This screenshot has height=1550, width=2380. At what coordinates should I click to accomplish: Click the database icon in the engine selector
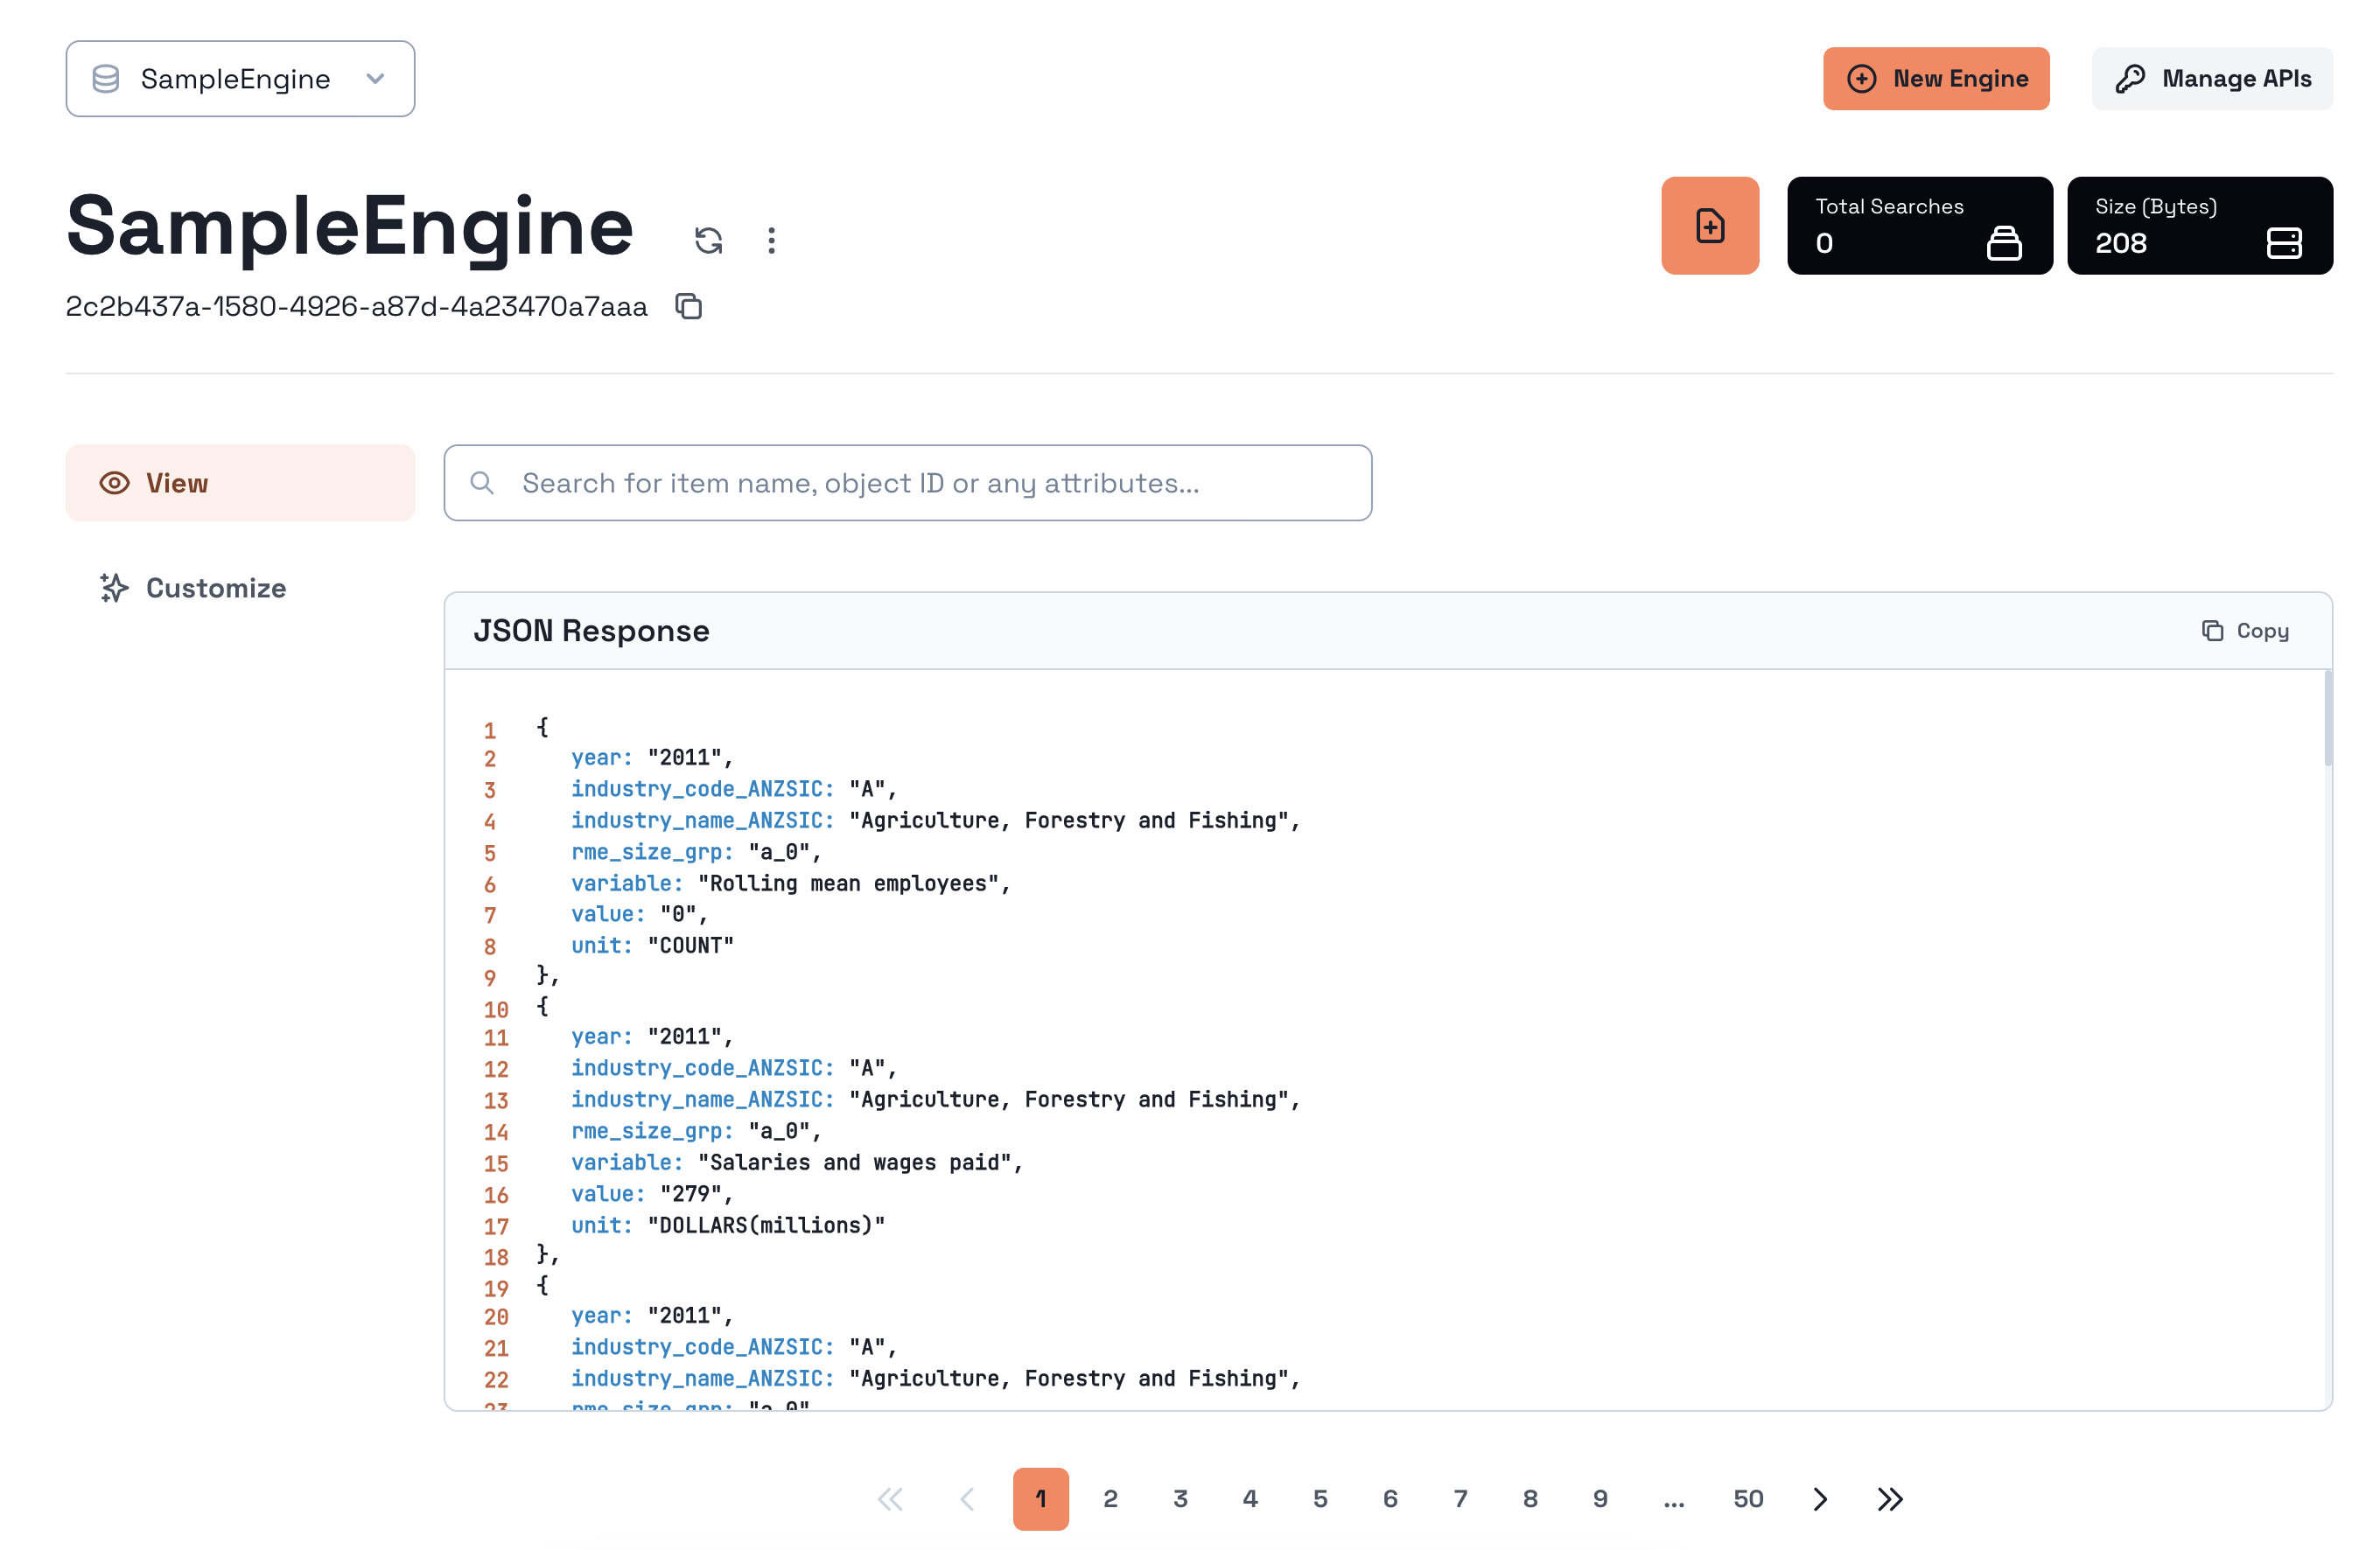[106, 79]
